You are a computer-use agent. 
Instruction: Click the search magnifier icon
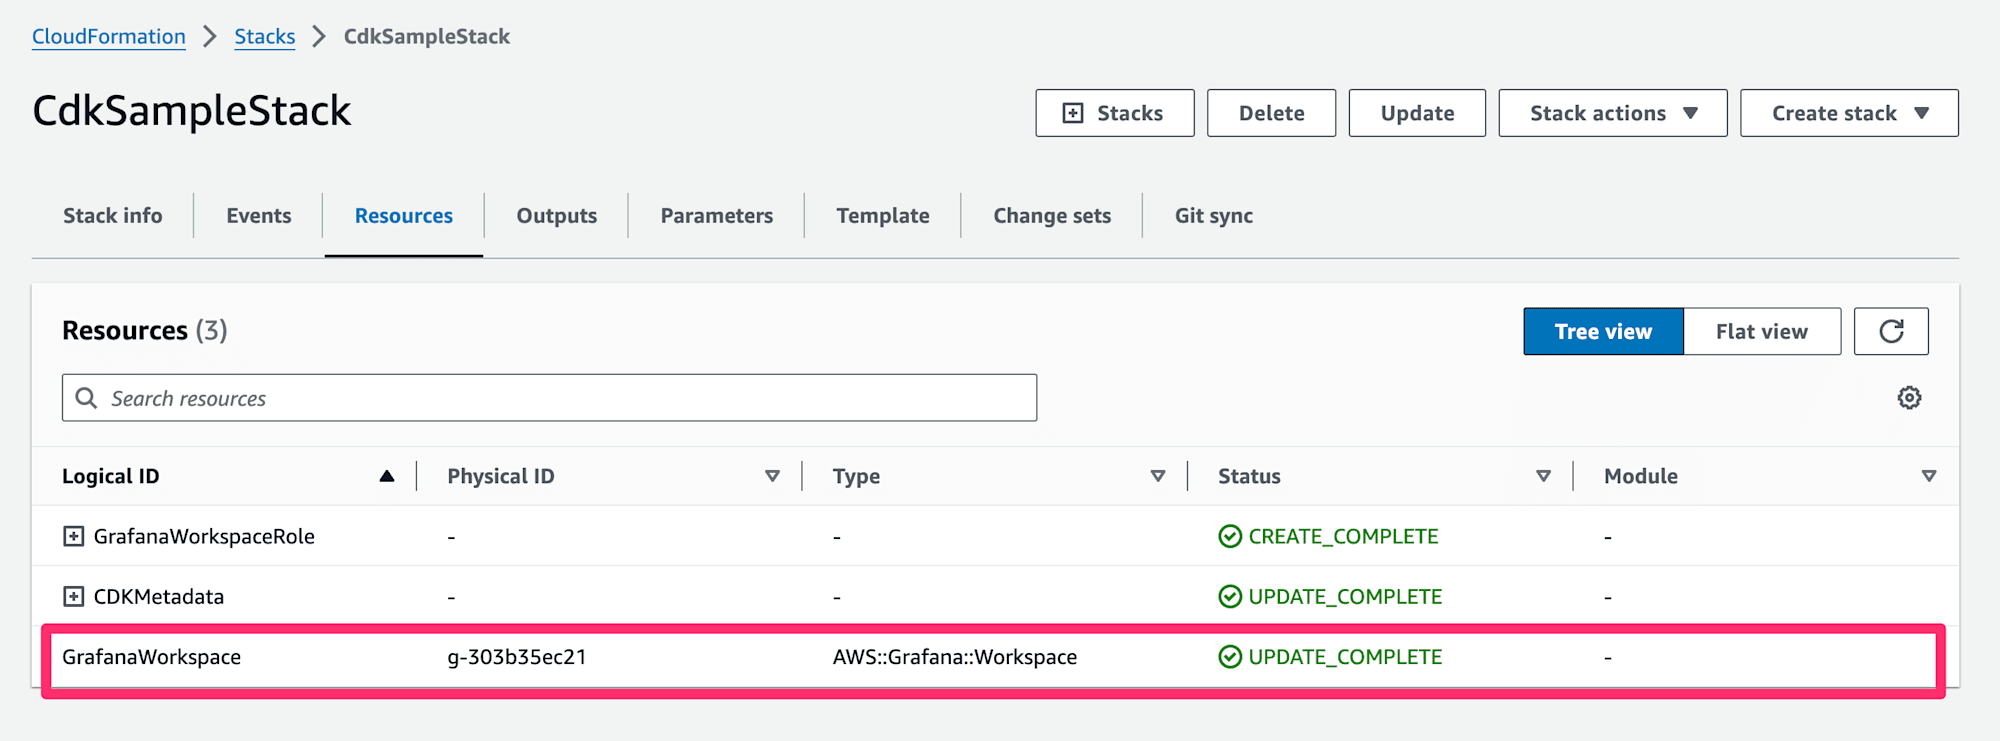[x=87, y=398]
